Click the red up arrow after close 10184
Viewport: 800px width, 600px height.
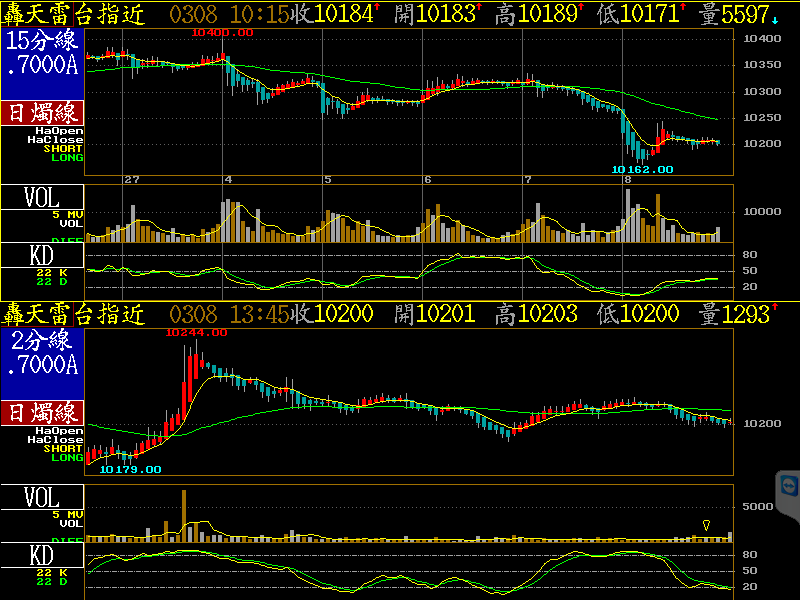(x=379, y=9)
